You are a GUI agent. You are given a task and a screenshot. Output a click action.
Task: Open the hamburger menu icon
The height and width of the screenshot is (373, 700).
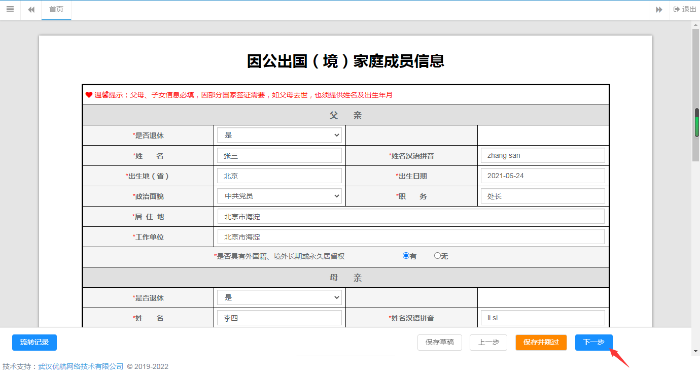click(x=10, y=9)
